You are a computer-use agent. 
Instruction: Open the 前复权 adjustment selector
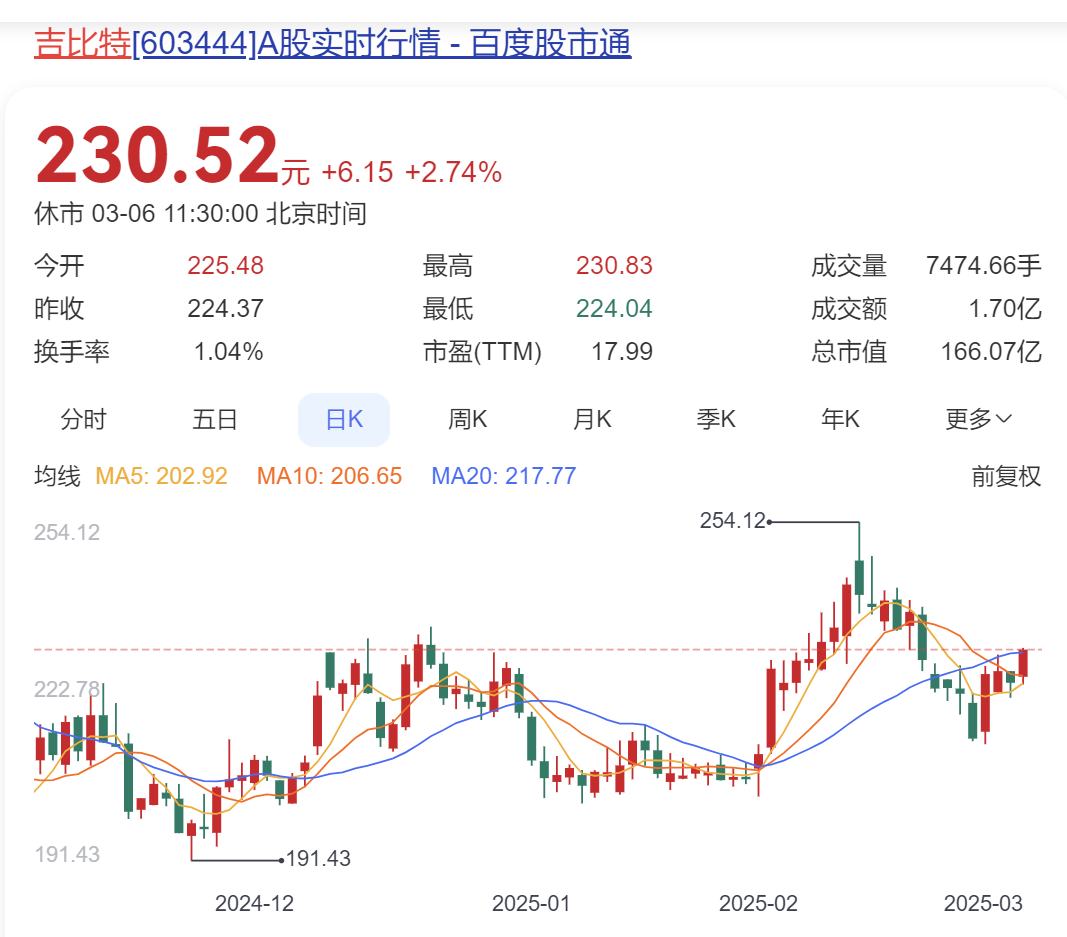[1006, 476]
